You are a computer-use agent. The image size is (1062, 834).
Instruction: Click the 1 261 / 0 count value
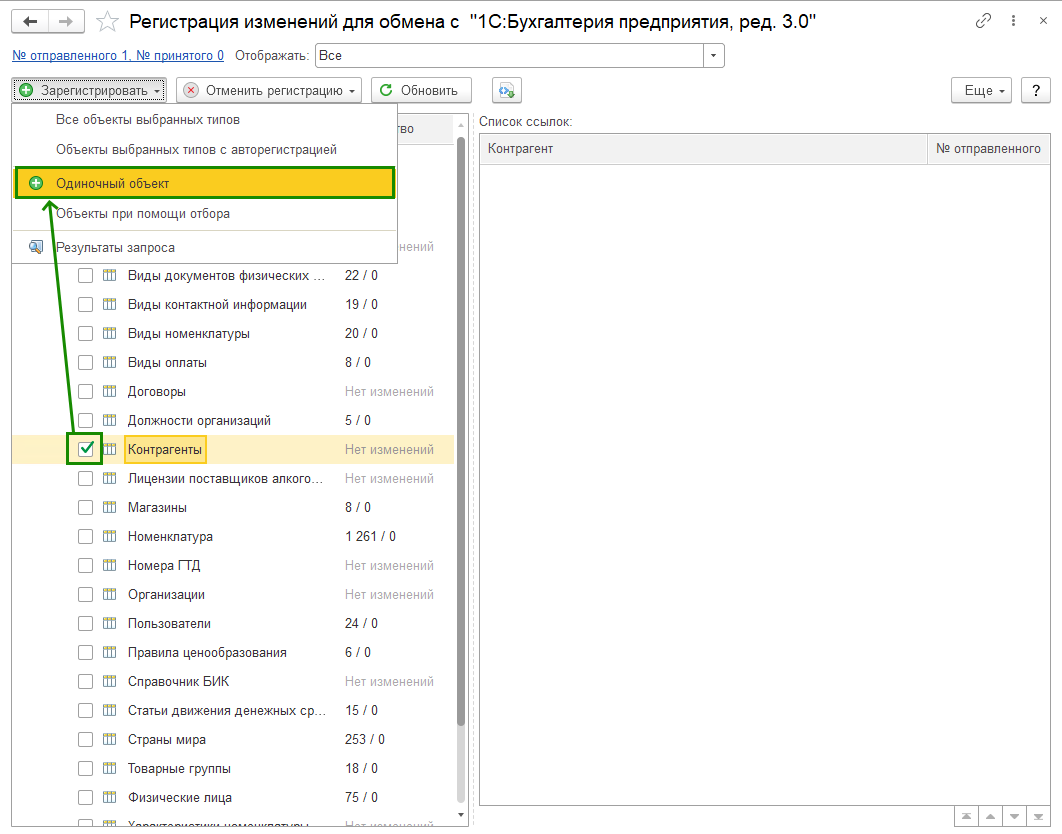tap(370, 537)
